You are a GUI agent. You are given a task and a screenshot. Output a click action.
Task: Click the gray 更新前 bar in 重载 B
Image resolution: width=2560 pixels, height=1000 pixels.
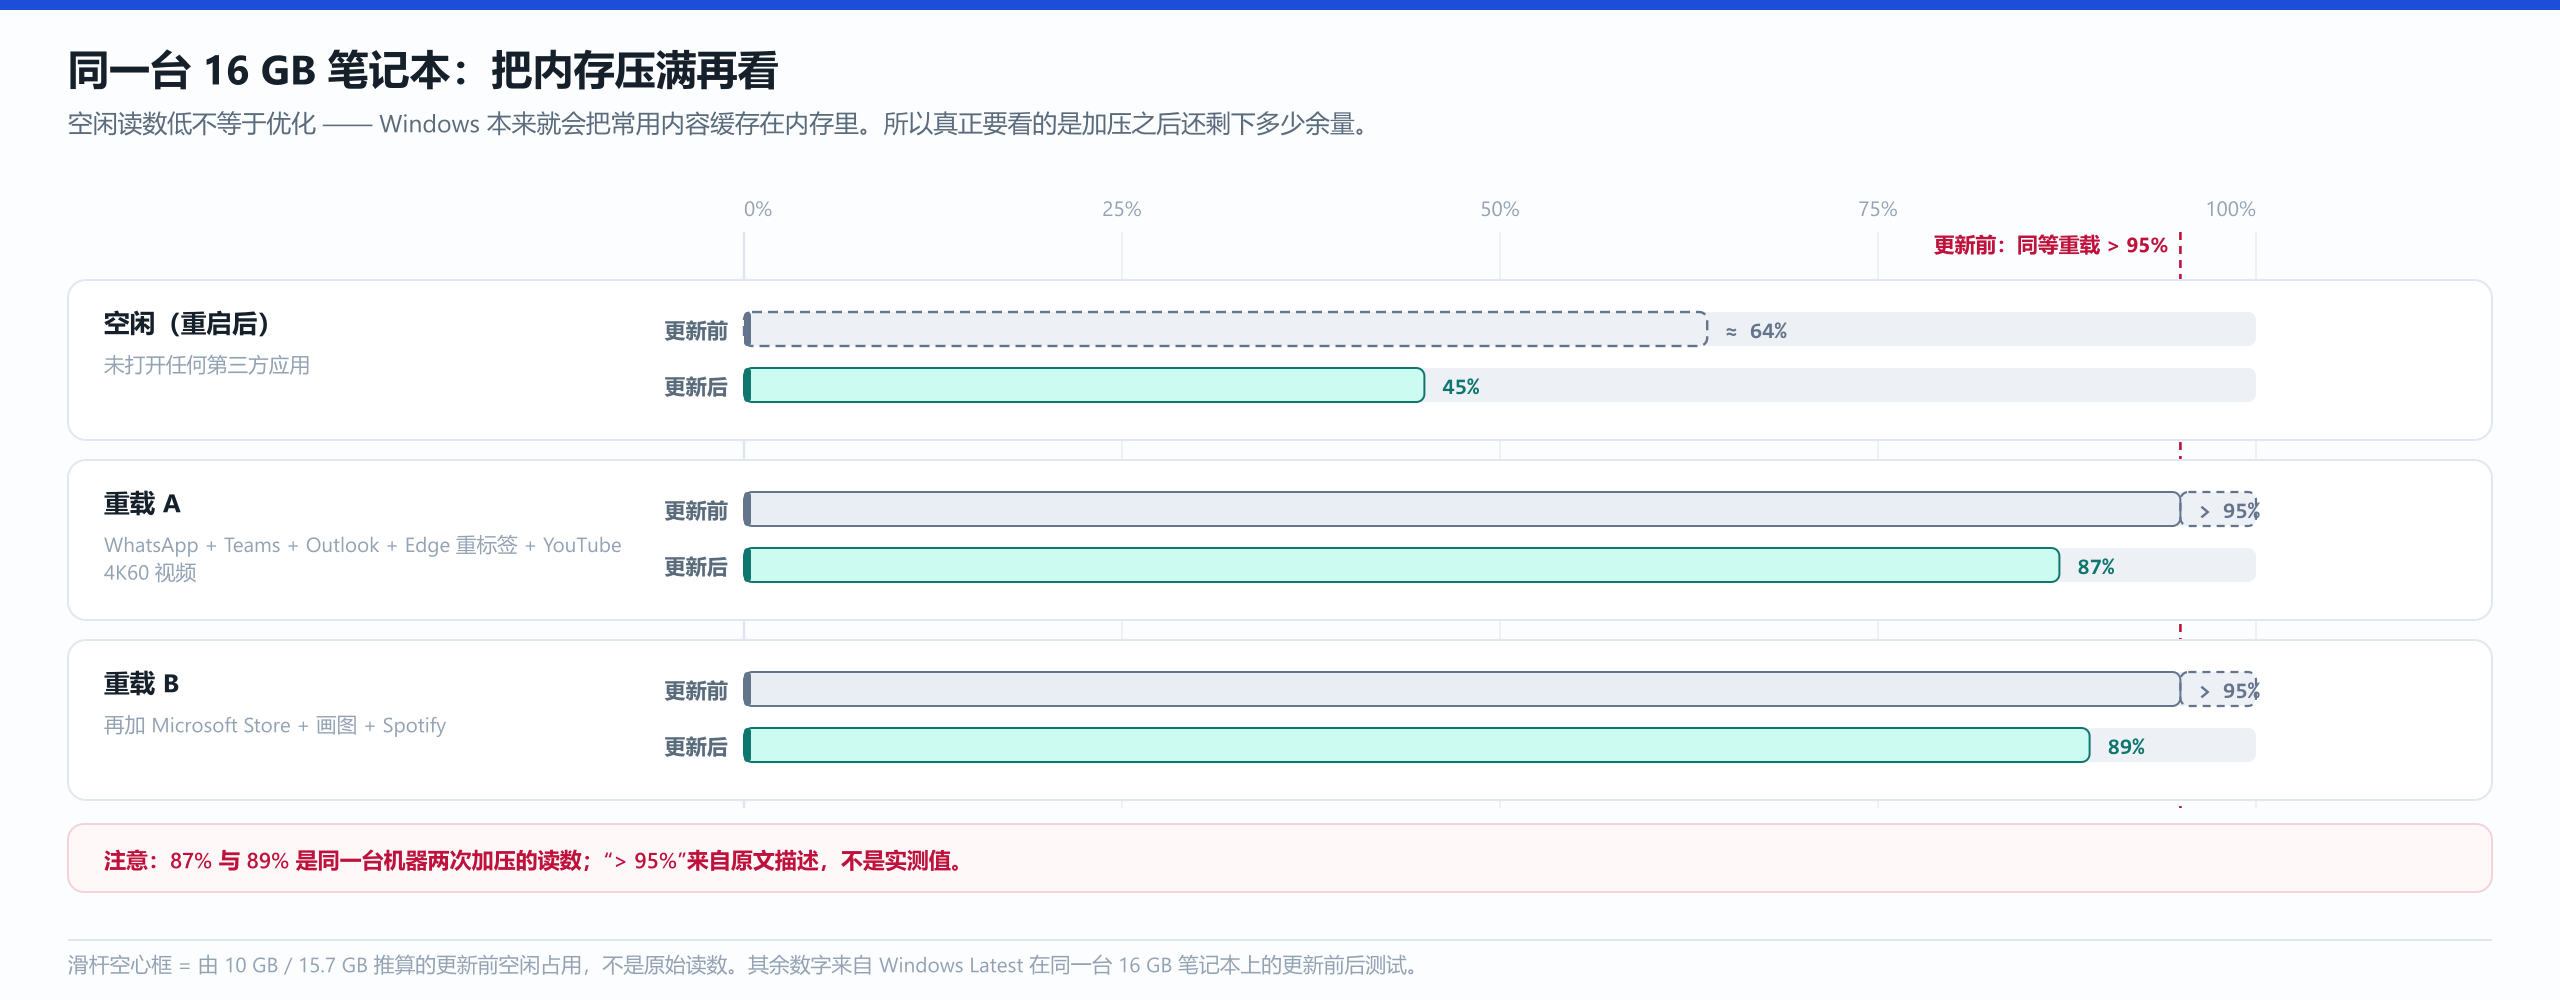[1462, 689]
